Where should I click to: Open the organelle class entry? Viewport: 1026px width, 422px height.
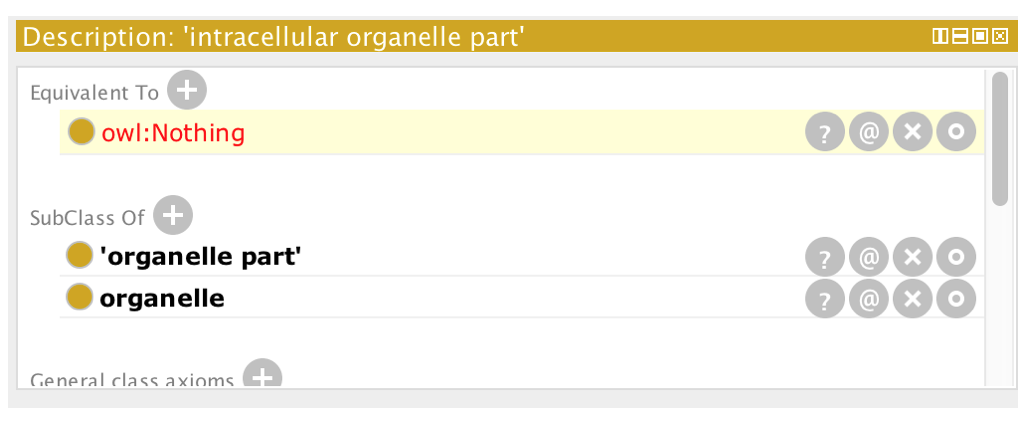(x=162, y=298)
